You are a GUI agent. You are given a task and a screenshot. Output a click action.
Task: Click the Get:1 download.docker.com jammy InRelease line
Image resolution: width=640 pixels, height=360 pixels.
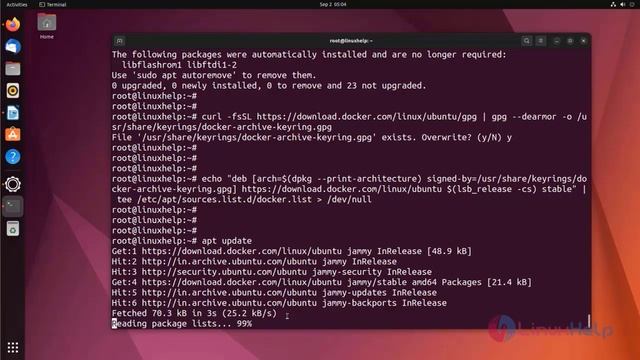point(291,251)
